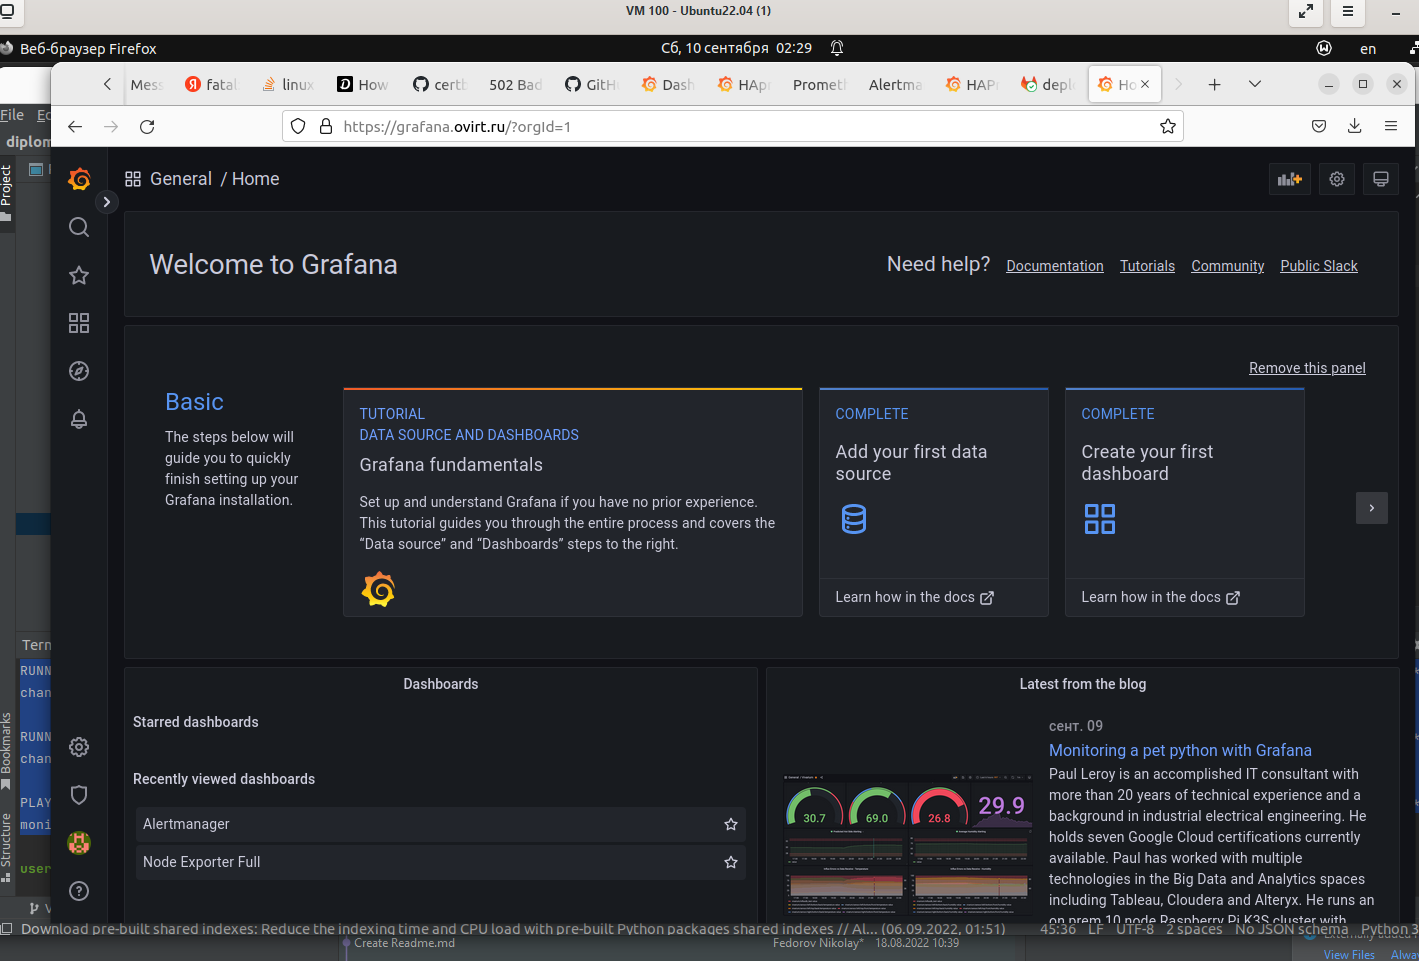The width and height of the screenshot is (1419, 961).
Task: Close the current Home tab
Action: click(x=1145, y=84)
